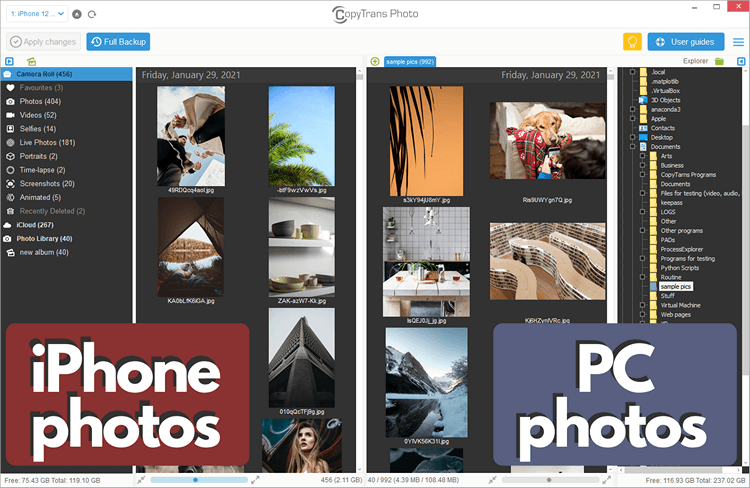Click the refresh device icon
750x488 pixels.
click(x=92, y=14)
